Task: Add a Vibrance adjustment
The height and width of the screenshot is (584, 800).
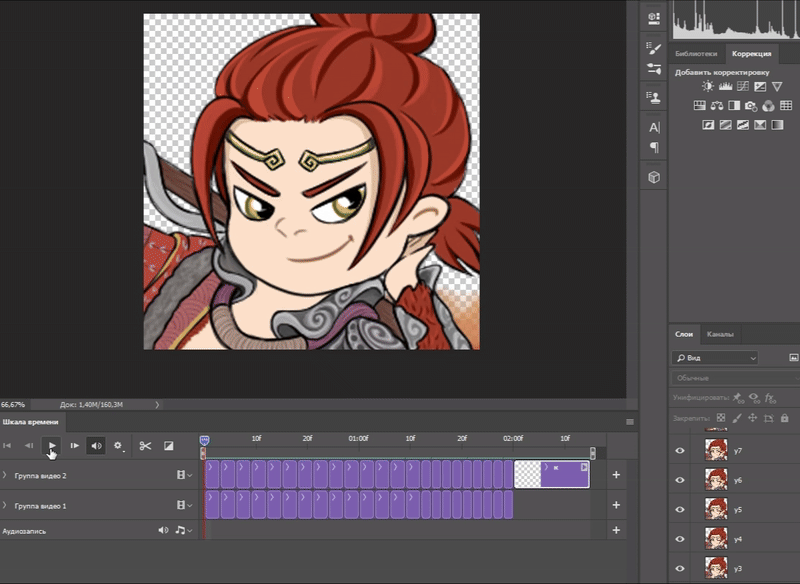Action: [777, 86]
